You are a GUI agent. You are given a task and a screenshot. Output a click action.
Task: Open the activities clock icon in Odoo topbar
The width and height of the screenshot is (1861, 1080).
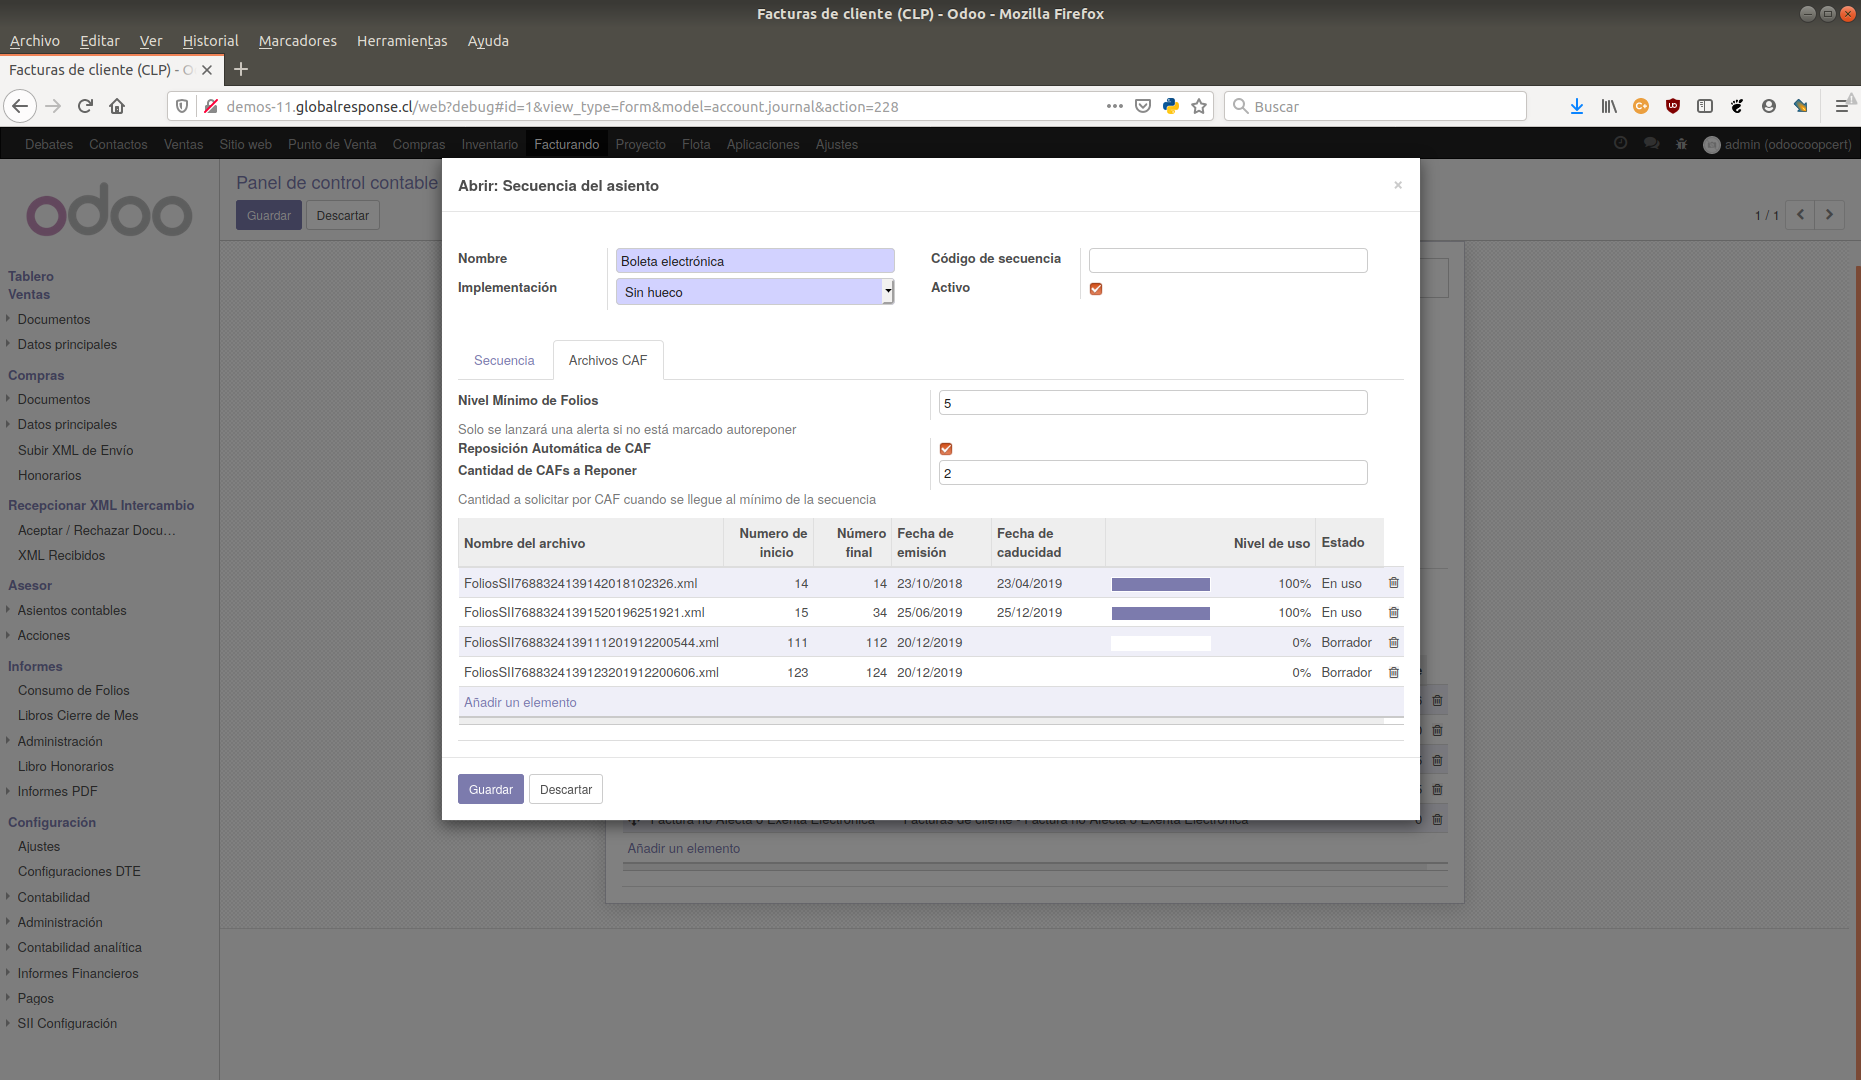(x=1620, y=143)
